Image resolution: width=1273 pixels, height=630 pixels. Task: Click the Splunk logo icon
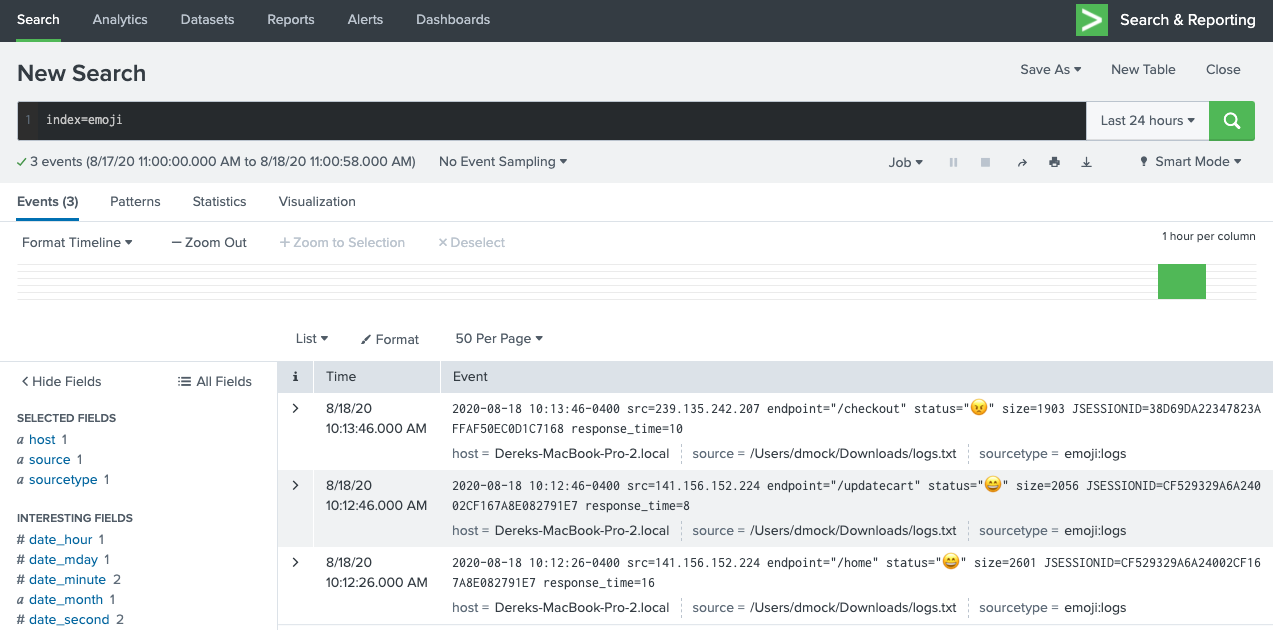pyautogui.click(x=1091, y=20)
